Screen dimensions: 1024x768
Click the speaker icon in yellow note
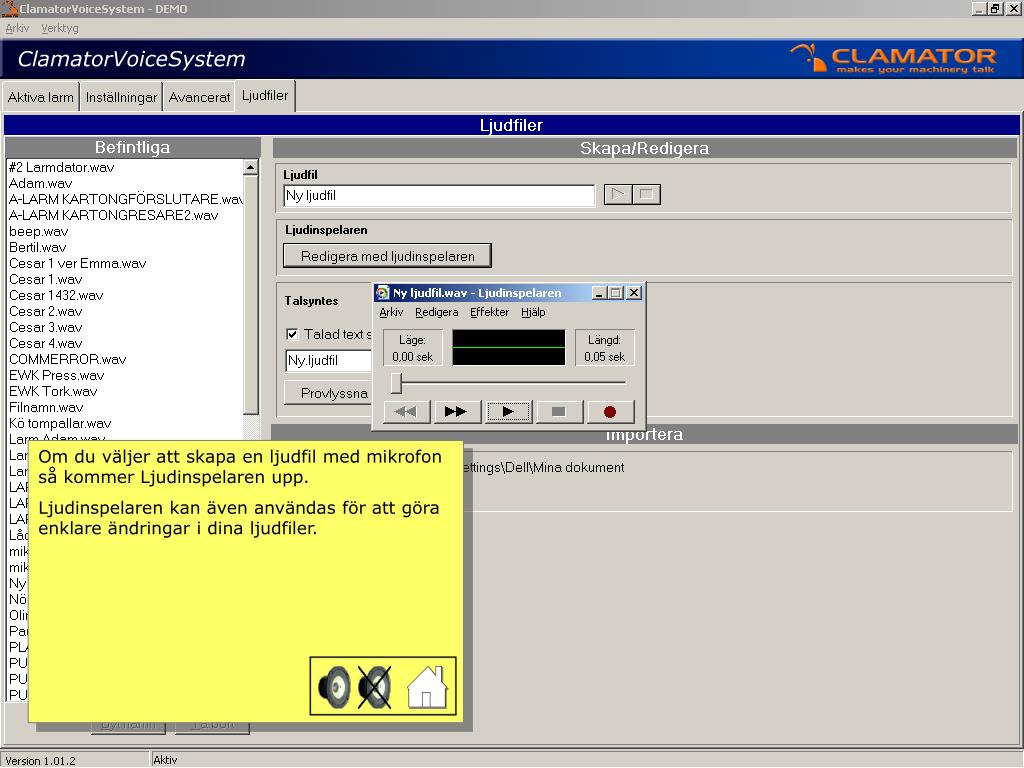[335, 687]
